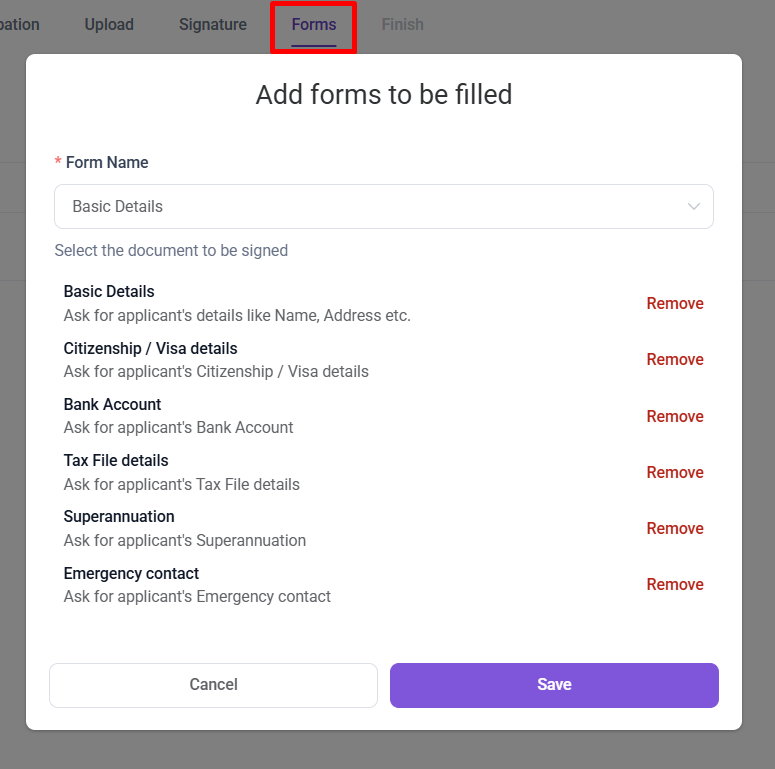Select the Basic Details list entry
Screen dimensions: 775x769
[109, 292]
